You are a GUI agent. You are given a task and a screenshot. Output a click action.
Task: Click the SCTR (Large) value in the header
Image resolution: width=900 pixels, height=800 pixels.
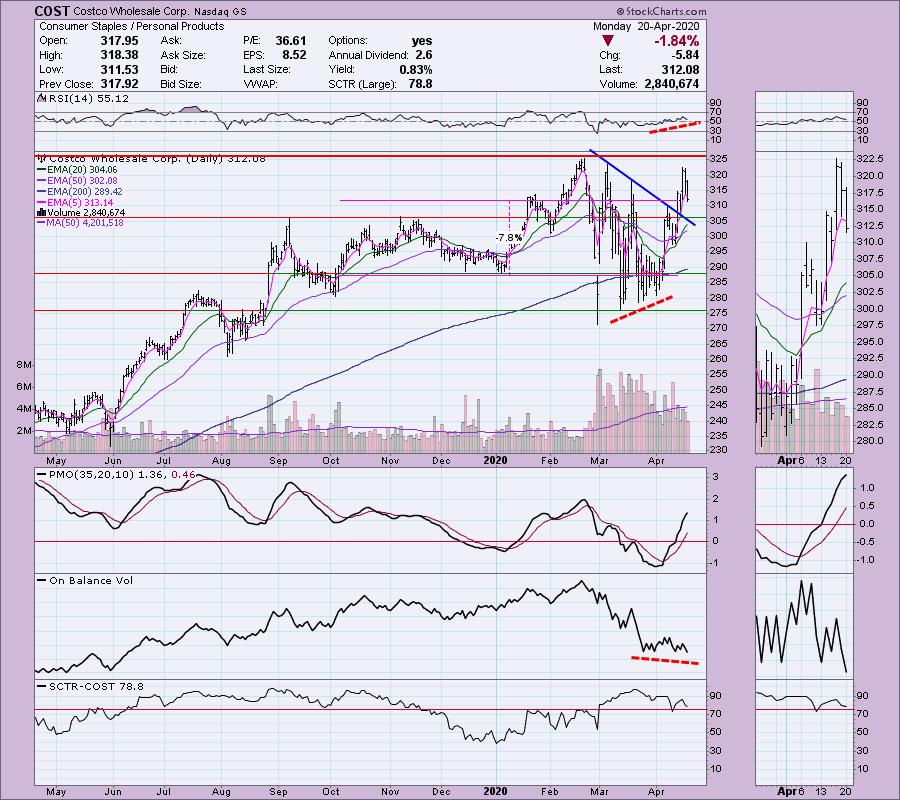[422, 84]
